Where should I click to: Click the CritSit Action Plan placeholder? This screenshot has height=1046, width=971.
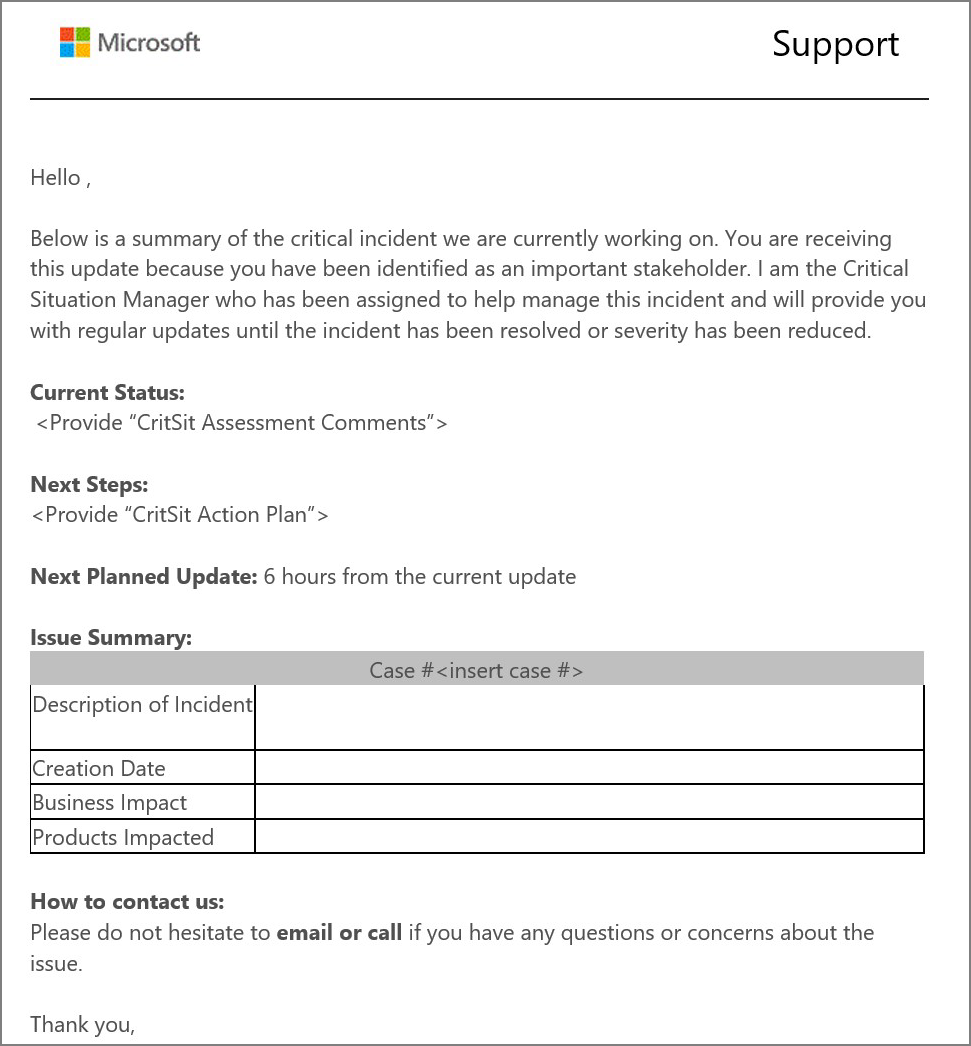(180, 515)
